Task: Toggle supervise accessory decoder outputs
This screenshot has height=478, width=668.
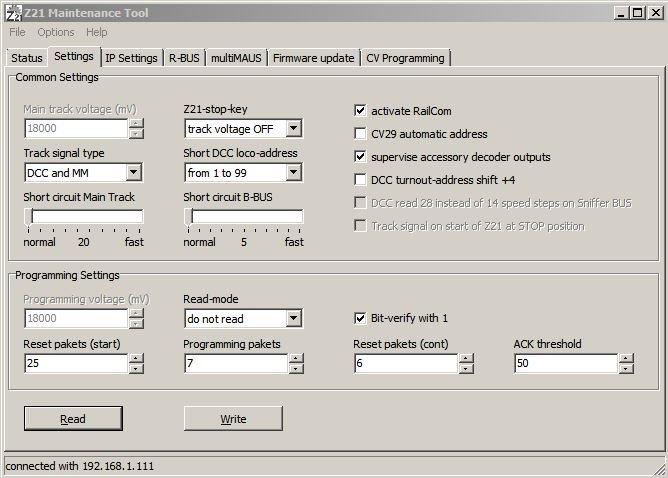Action: [361, 157]
